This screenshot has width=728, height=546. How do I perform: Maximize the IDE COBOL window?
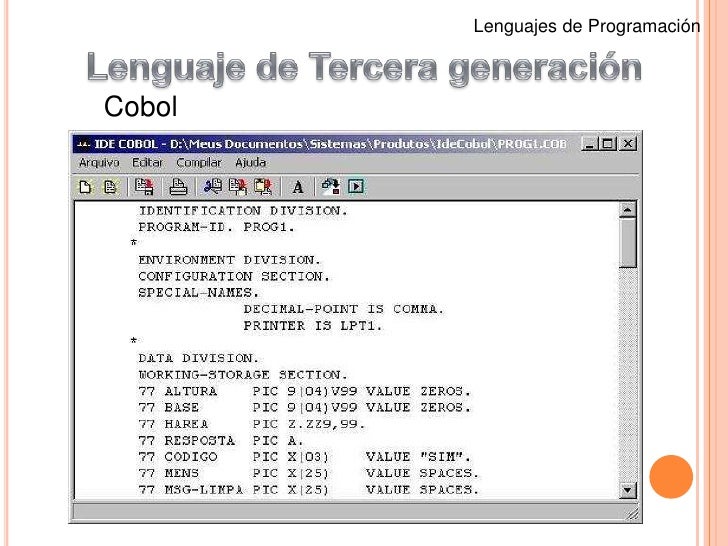coord(608,144)
